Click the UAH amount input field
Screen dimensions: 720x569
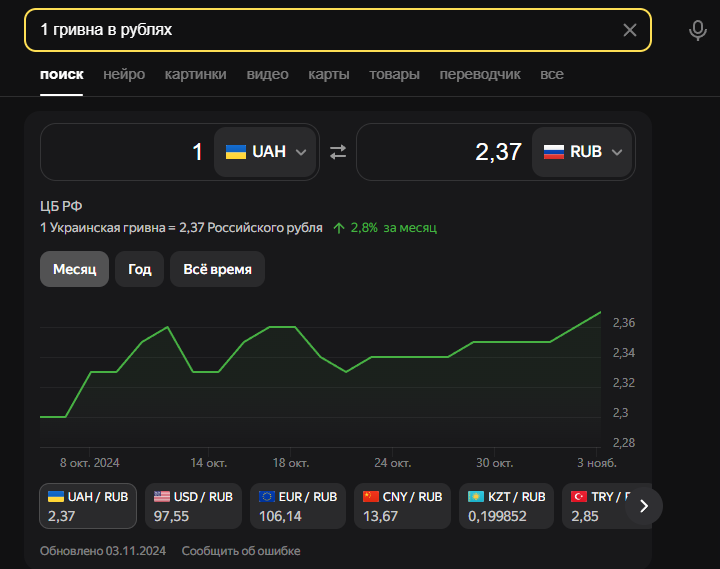click(x=125, y=152)
